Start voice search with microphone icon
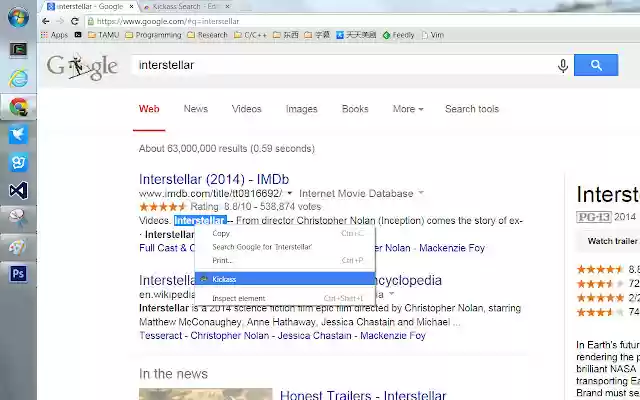Viewport: 640px width, 400px height. click(563, 65)
